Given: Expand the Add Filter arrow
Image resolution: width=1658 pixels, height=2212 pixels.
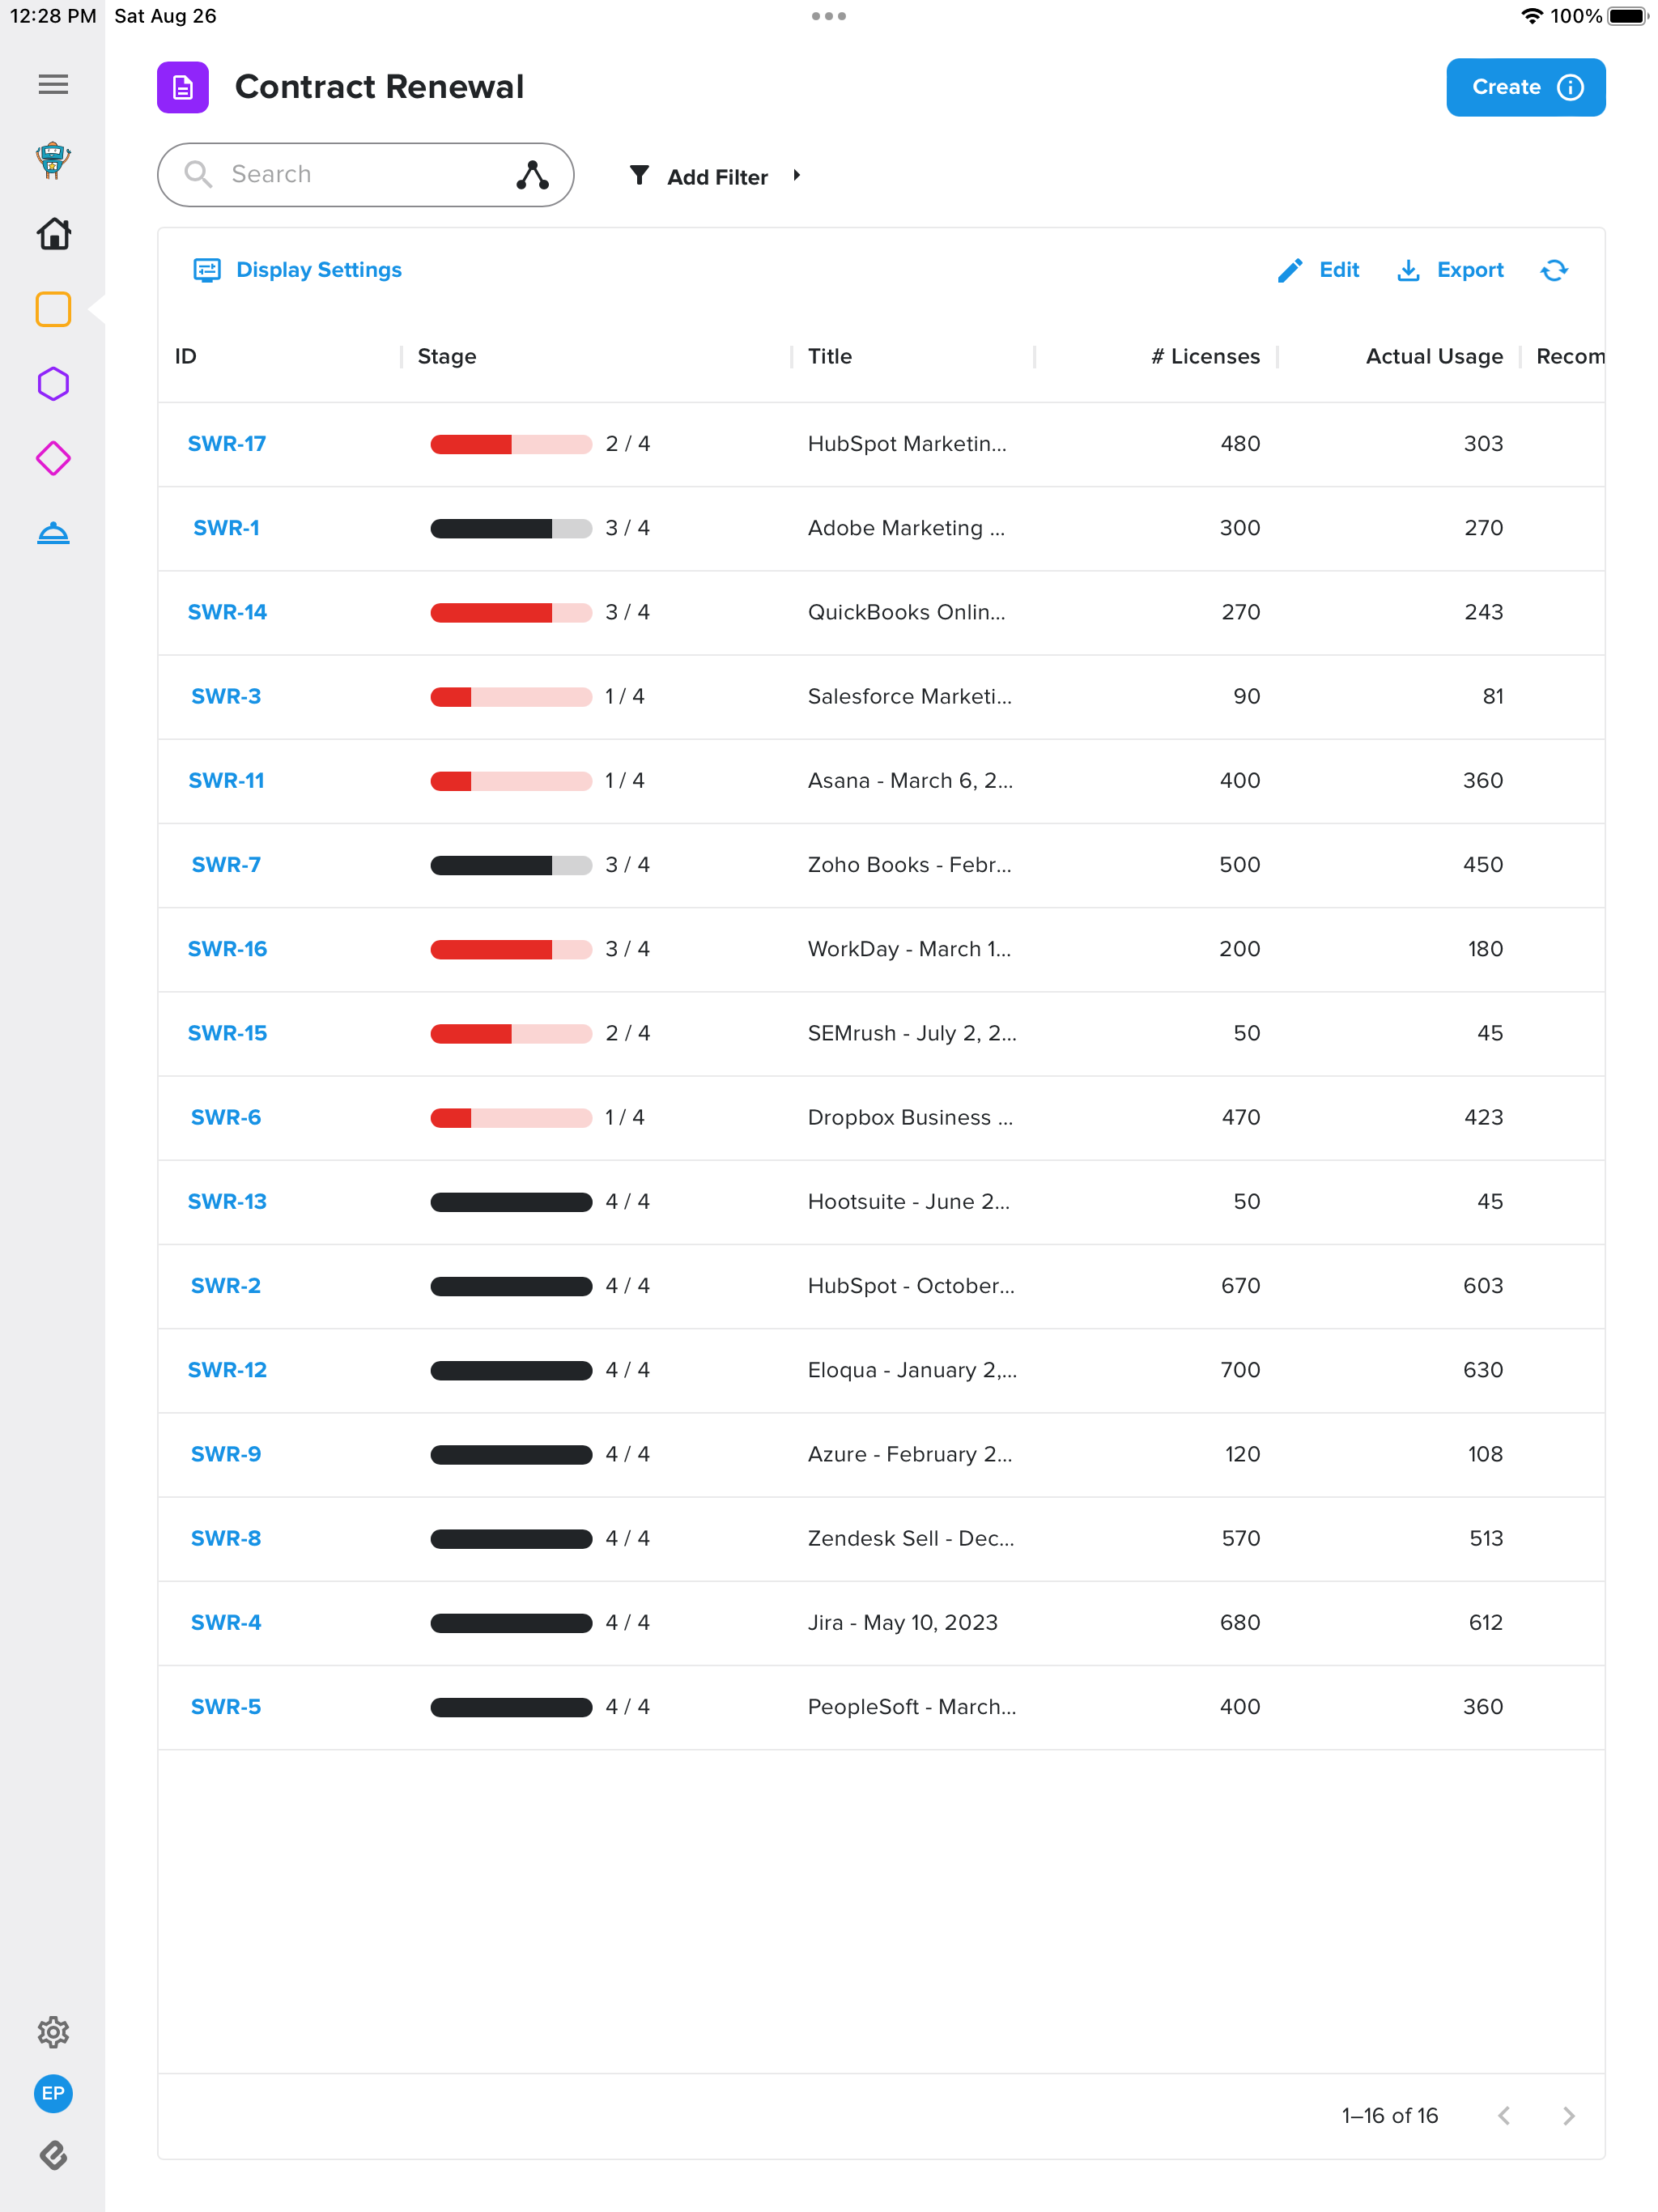Looking at the screenshot, I should point(796,176).
